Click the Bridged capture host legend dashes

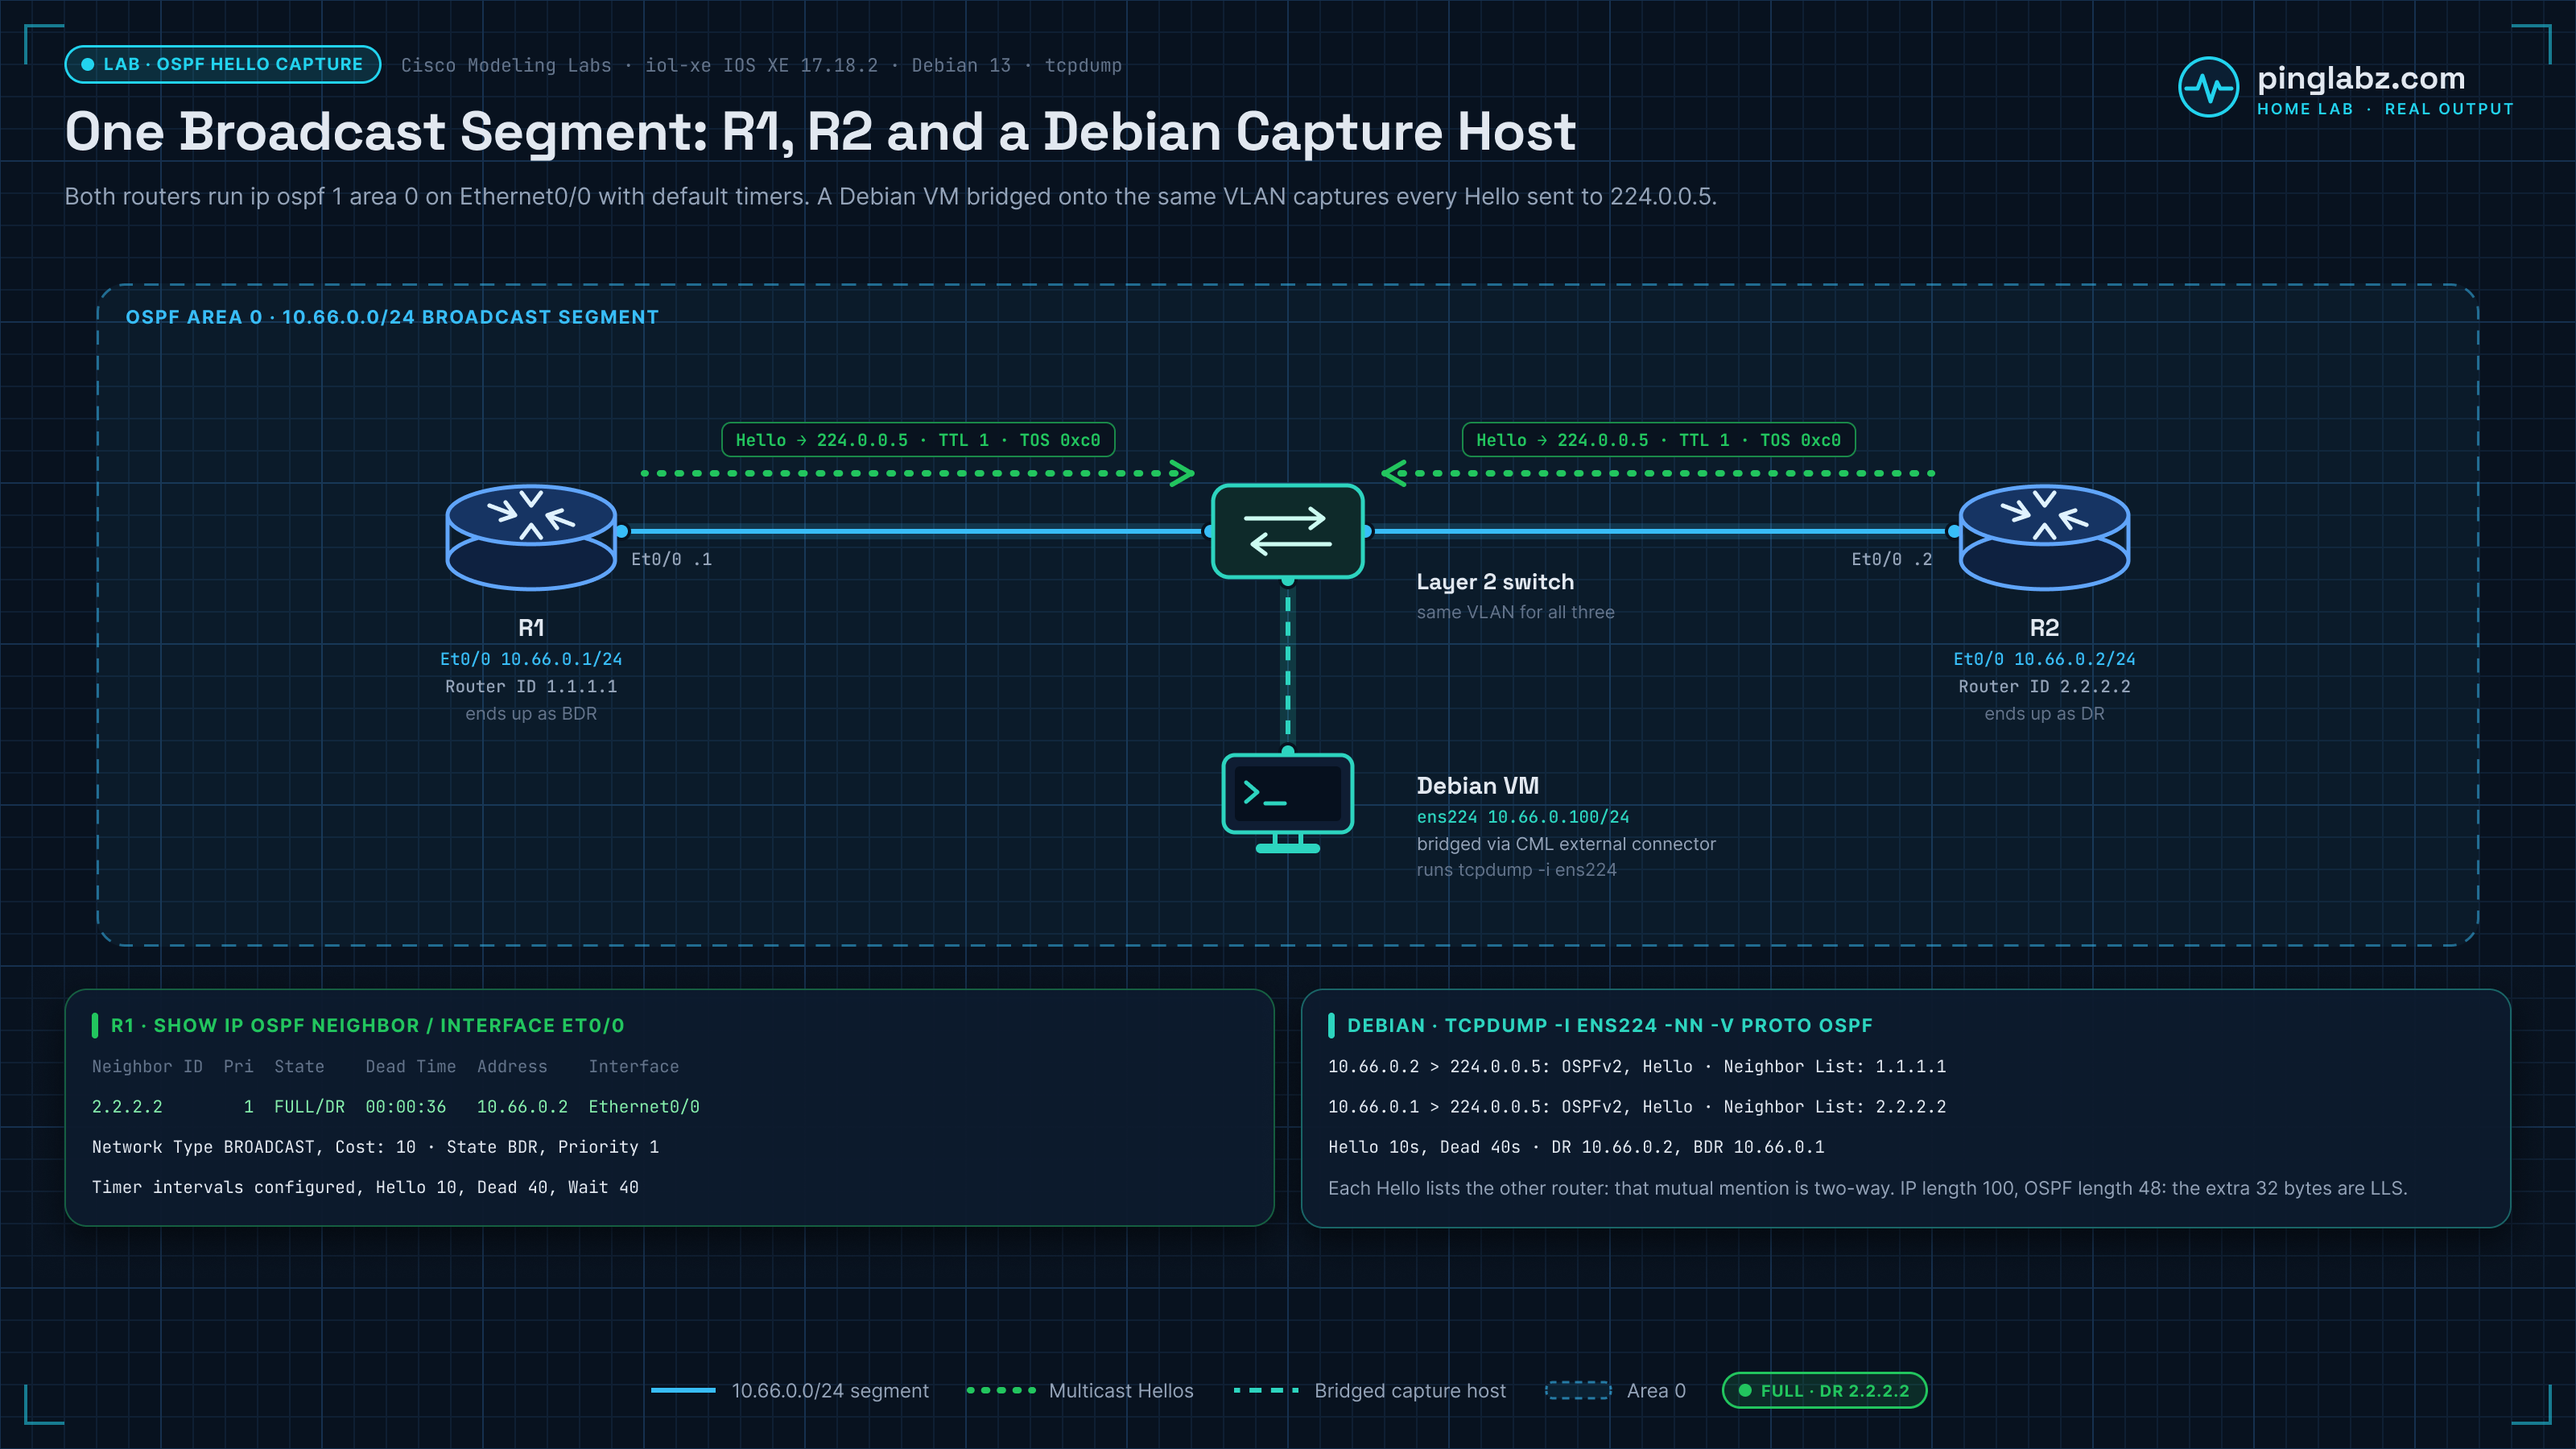click(1266, 1390)
